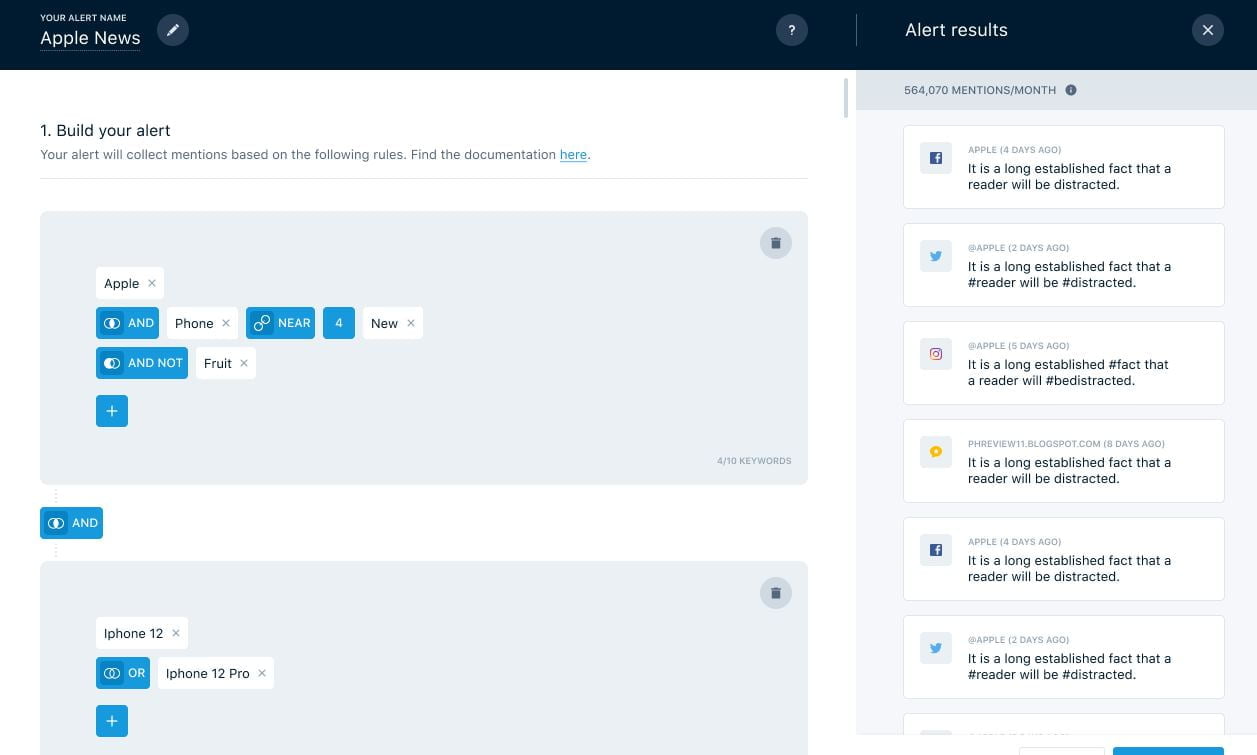Click the Alert results heading

956,30
